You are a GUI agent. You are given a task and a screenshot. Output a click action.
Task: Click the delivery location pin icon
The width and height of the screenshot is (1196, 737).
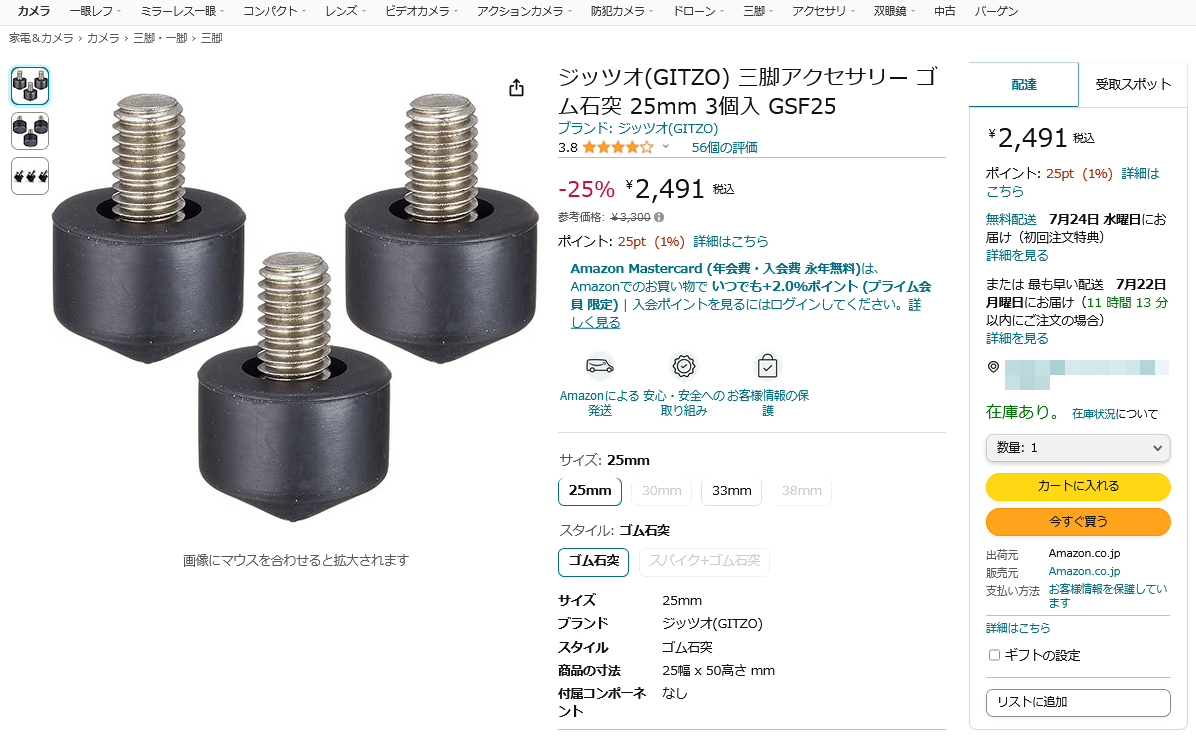993,367
